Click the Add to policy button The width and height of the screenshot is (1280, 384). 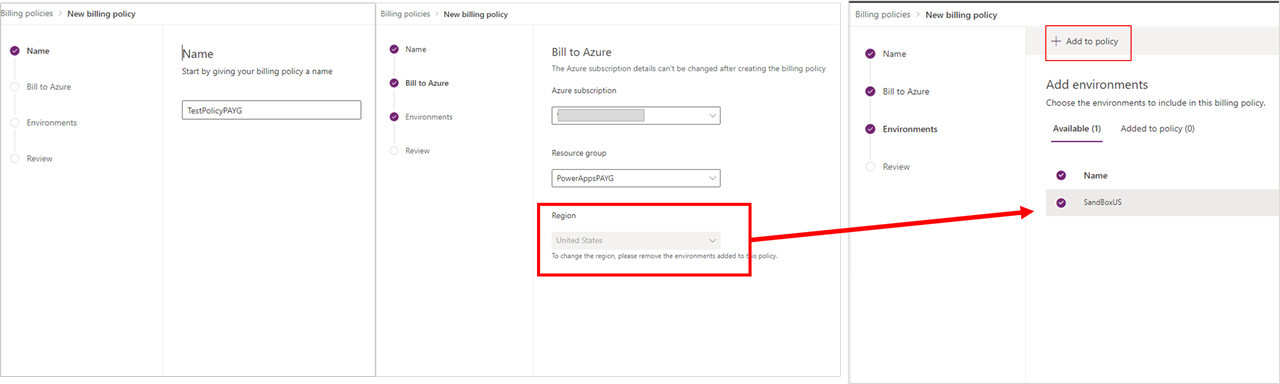[1089, 41]
